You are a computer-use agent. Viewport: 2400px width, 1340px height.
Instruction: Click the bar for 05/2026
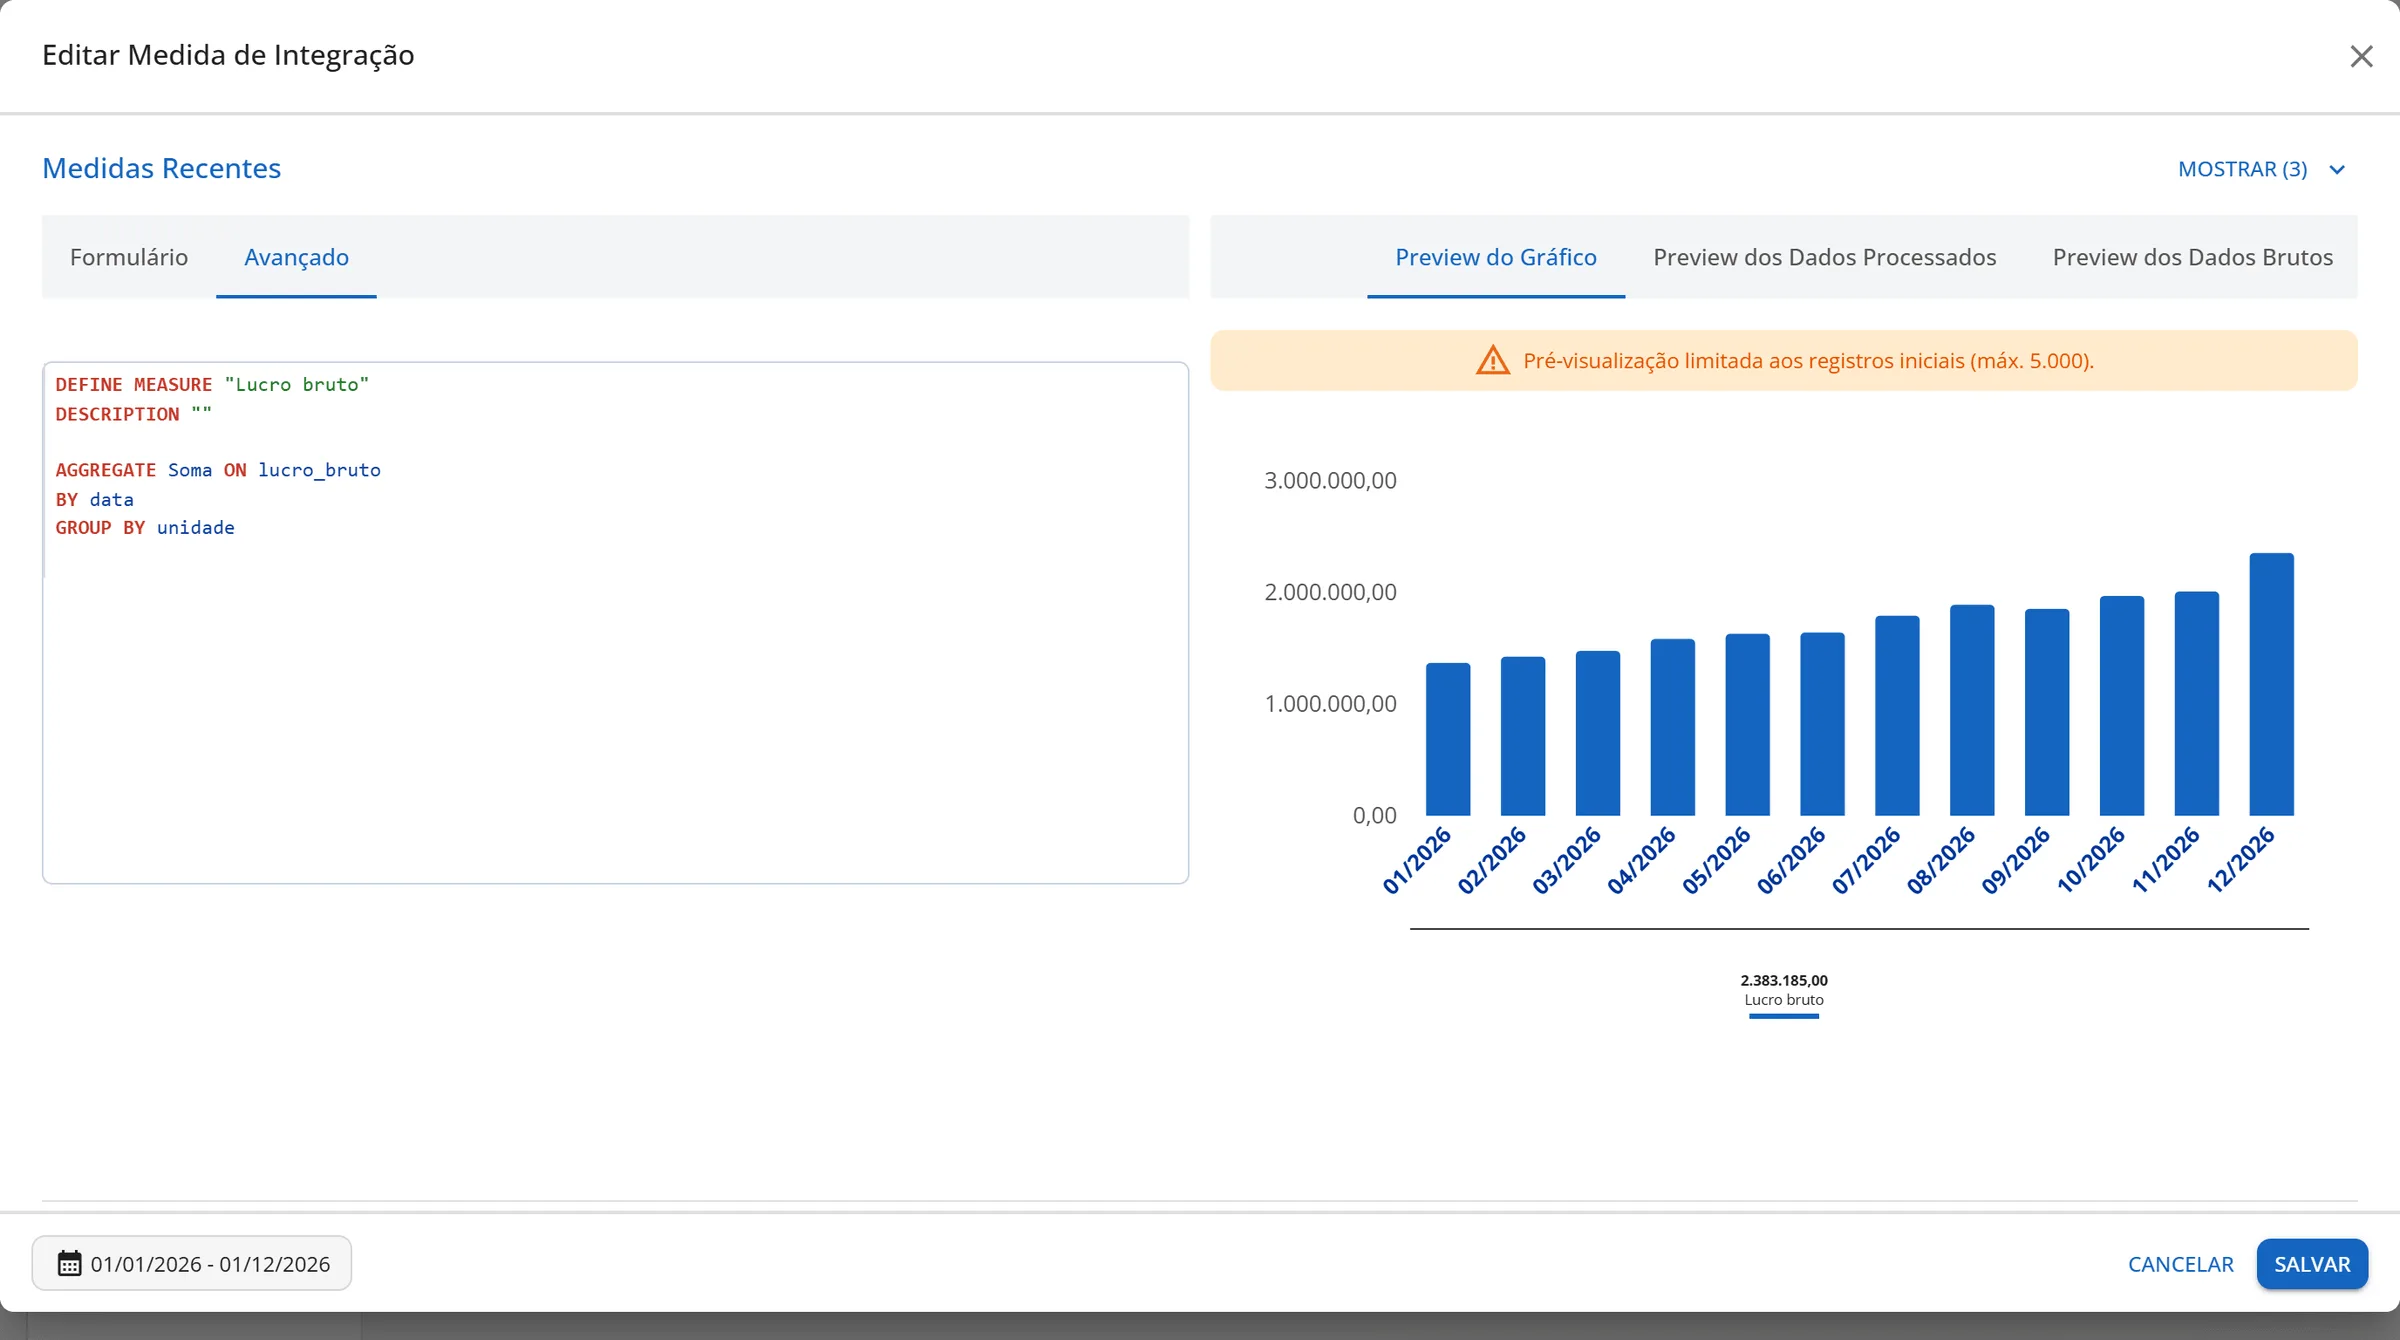[x=1748, y=725]
